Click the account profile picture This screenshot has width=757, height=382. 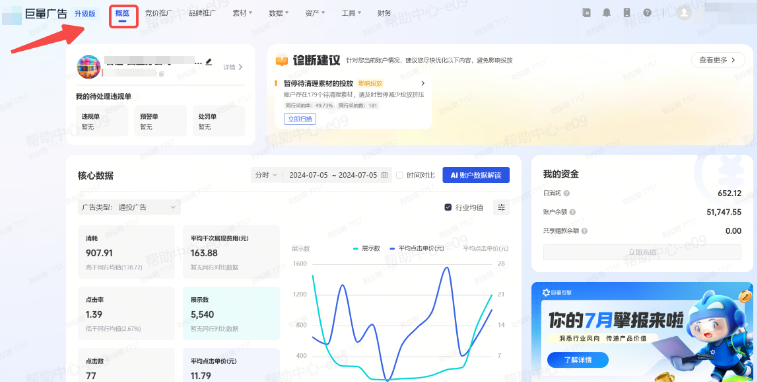pyautogui.click(x=89, y=67)
